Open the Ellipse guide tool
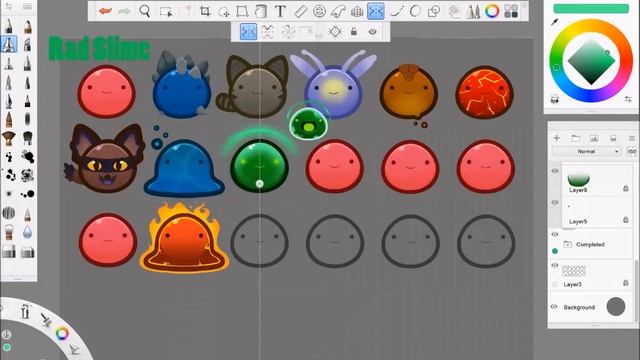 click(319, 11)
